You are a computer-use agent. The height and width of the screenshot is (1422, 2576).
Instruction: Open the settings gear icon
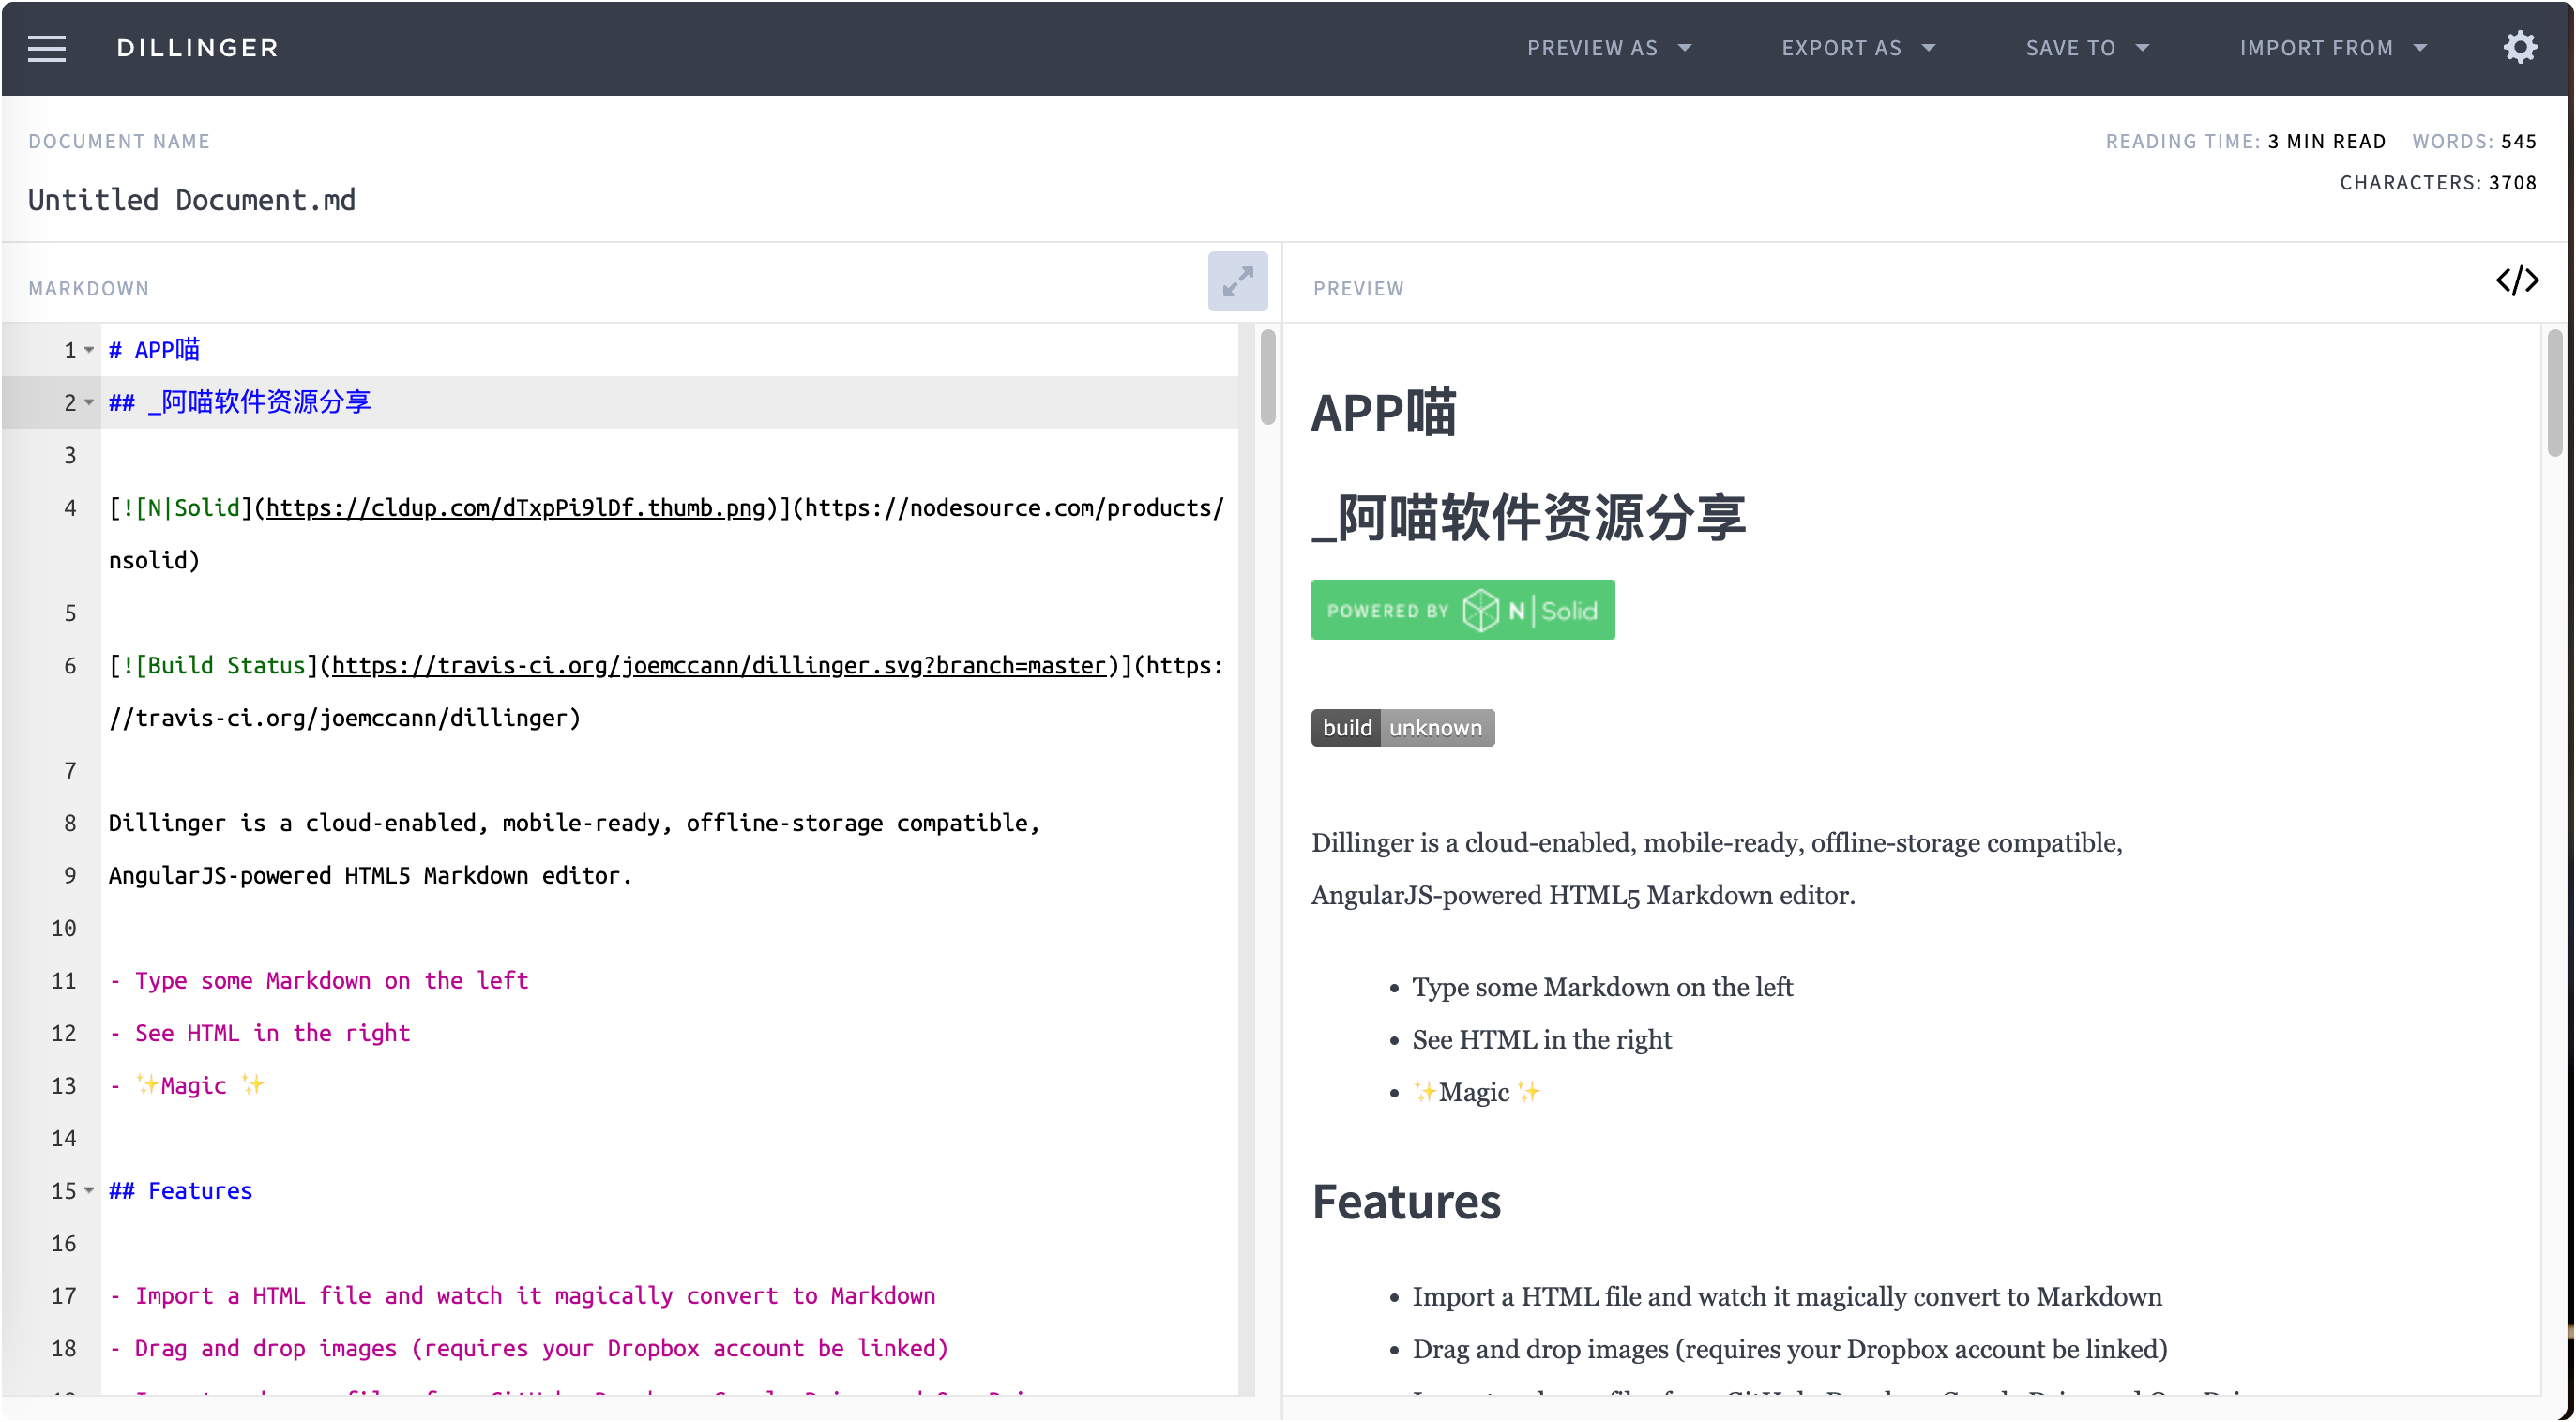click(2520, 47)
